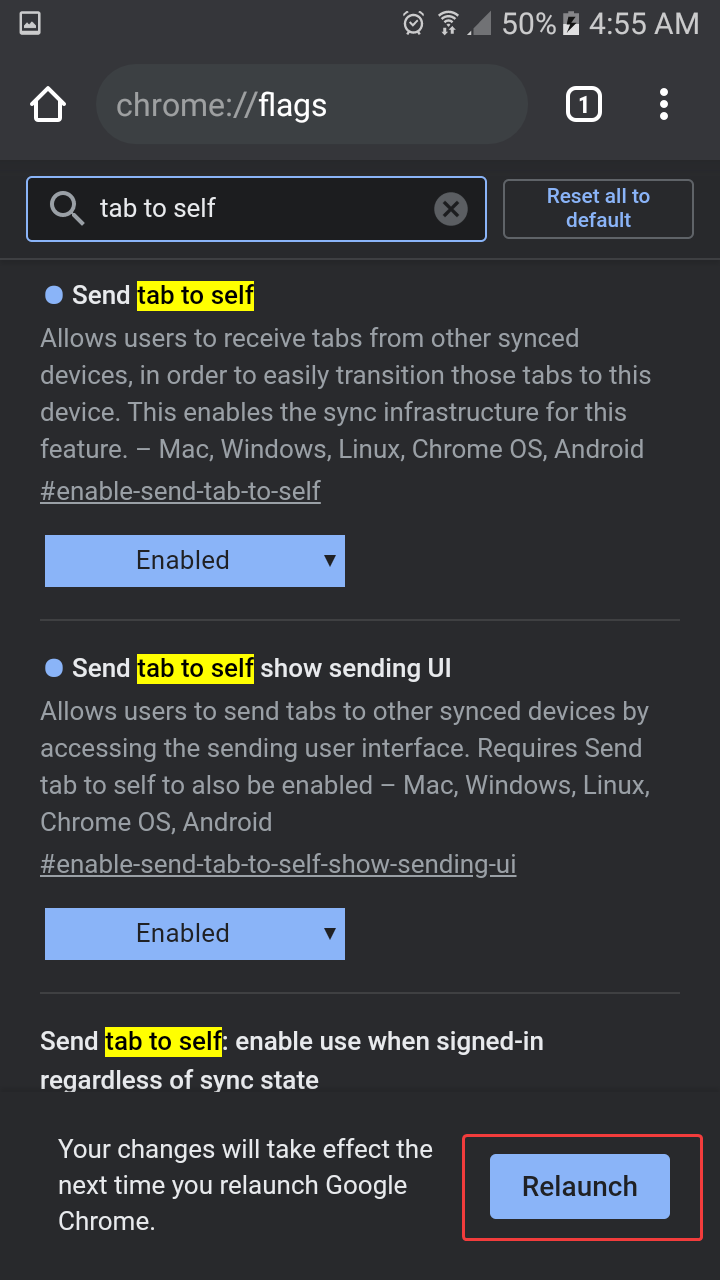Tap blue dot beside show sending UI flag
The width and height of the screenshot is (720, 1280).
[54, 668]
